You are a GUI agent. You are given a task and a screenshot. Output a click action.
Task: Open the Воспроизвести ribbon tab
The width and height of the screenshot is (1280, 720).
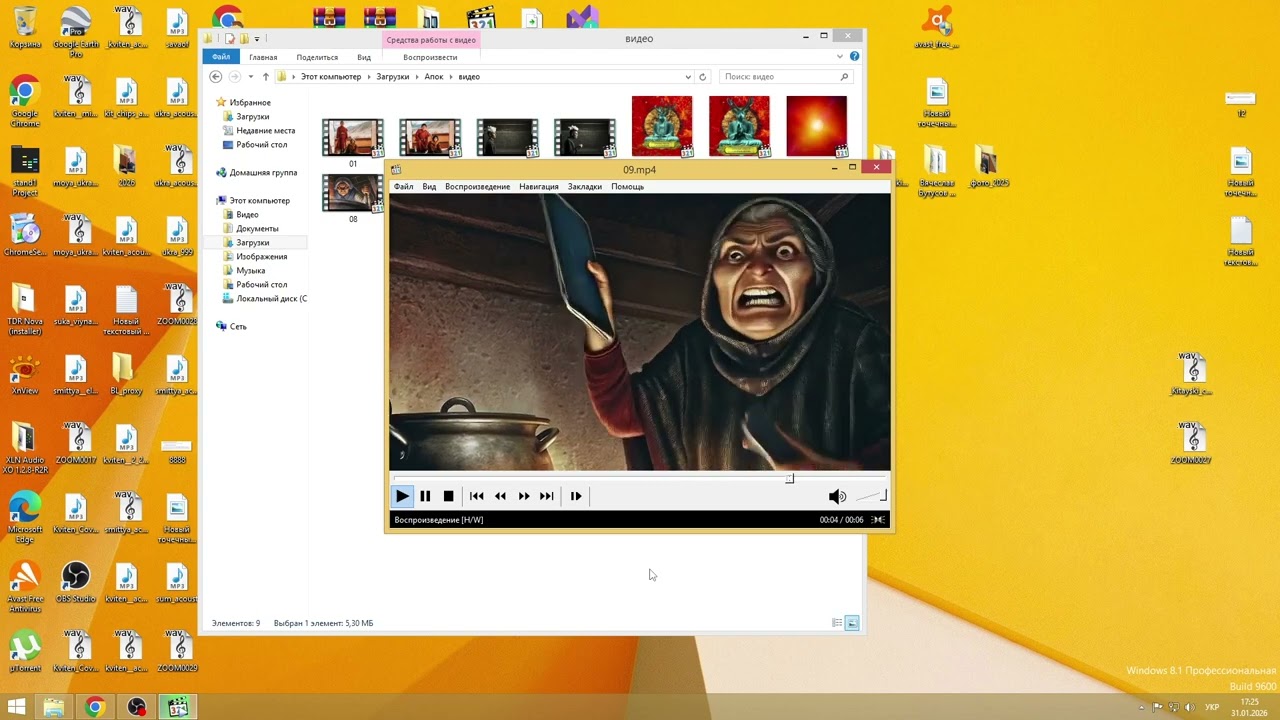click(430, 58)
